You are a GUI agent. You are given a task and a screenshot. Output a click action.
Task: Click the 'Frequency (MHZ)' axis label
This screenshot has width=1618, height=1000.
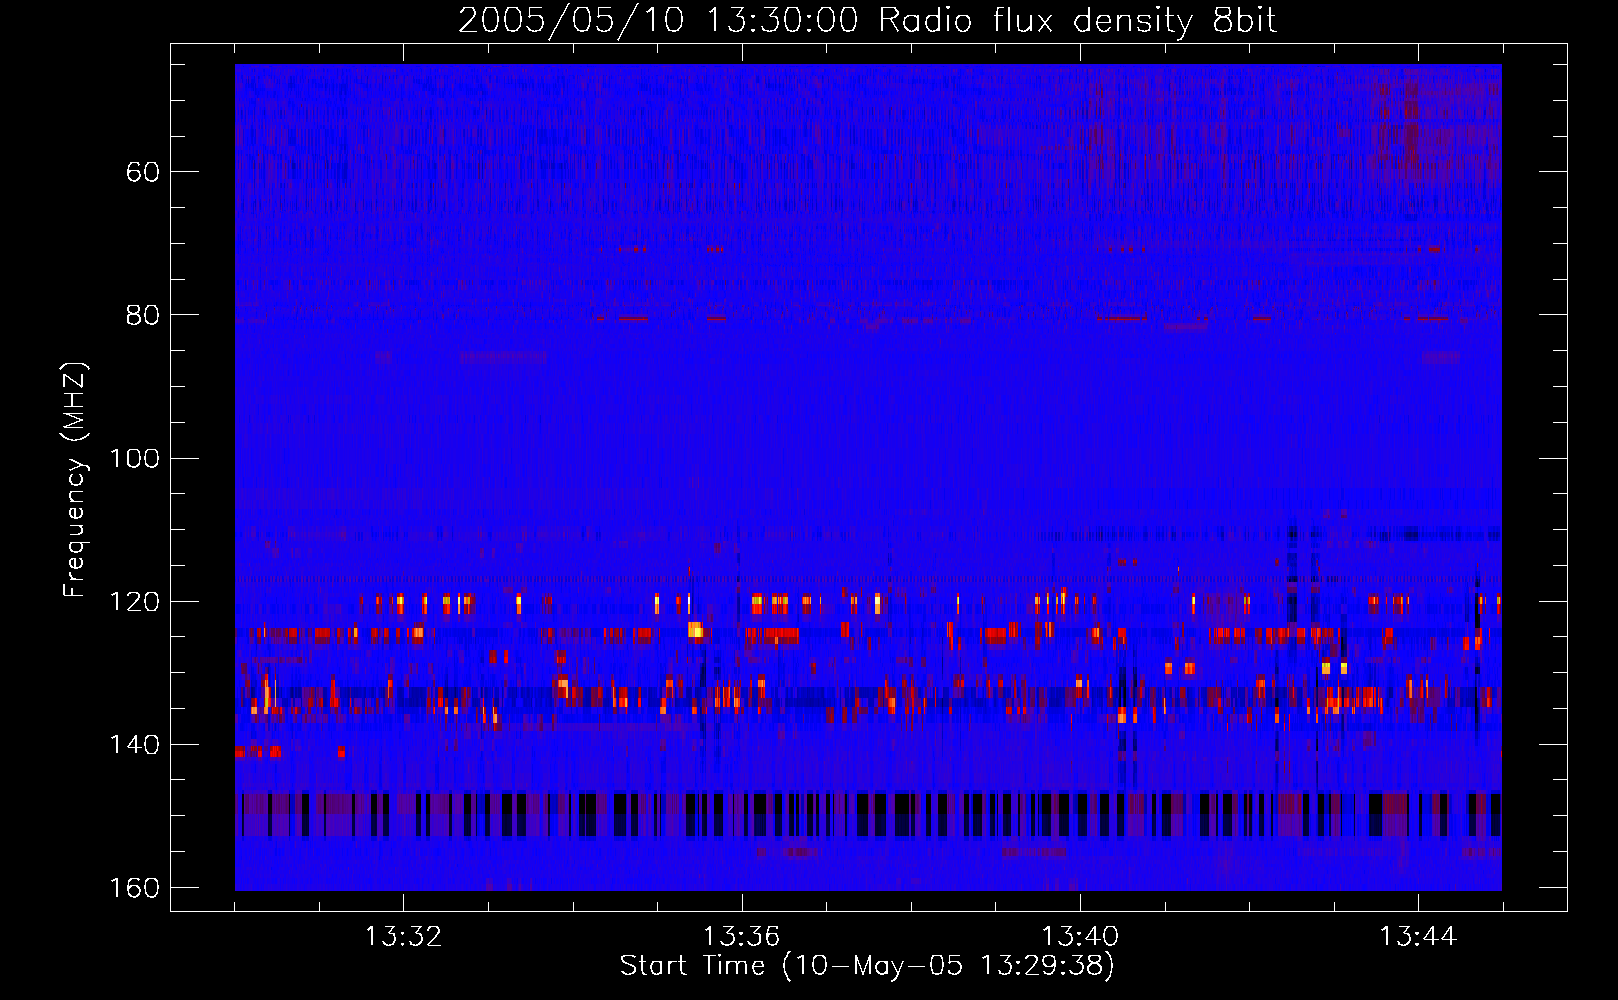pos(75,479)
